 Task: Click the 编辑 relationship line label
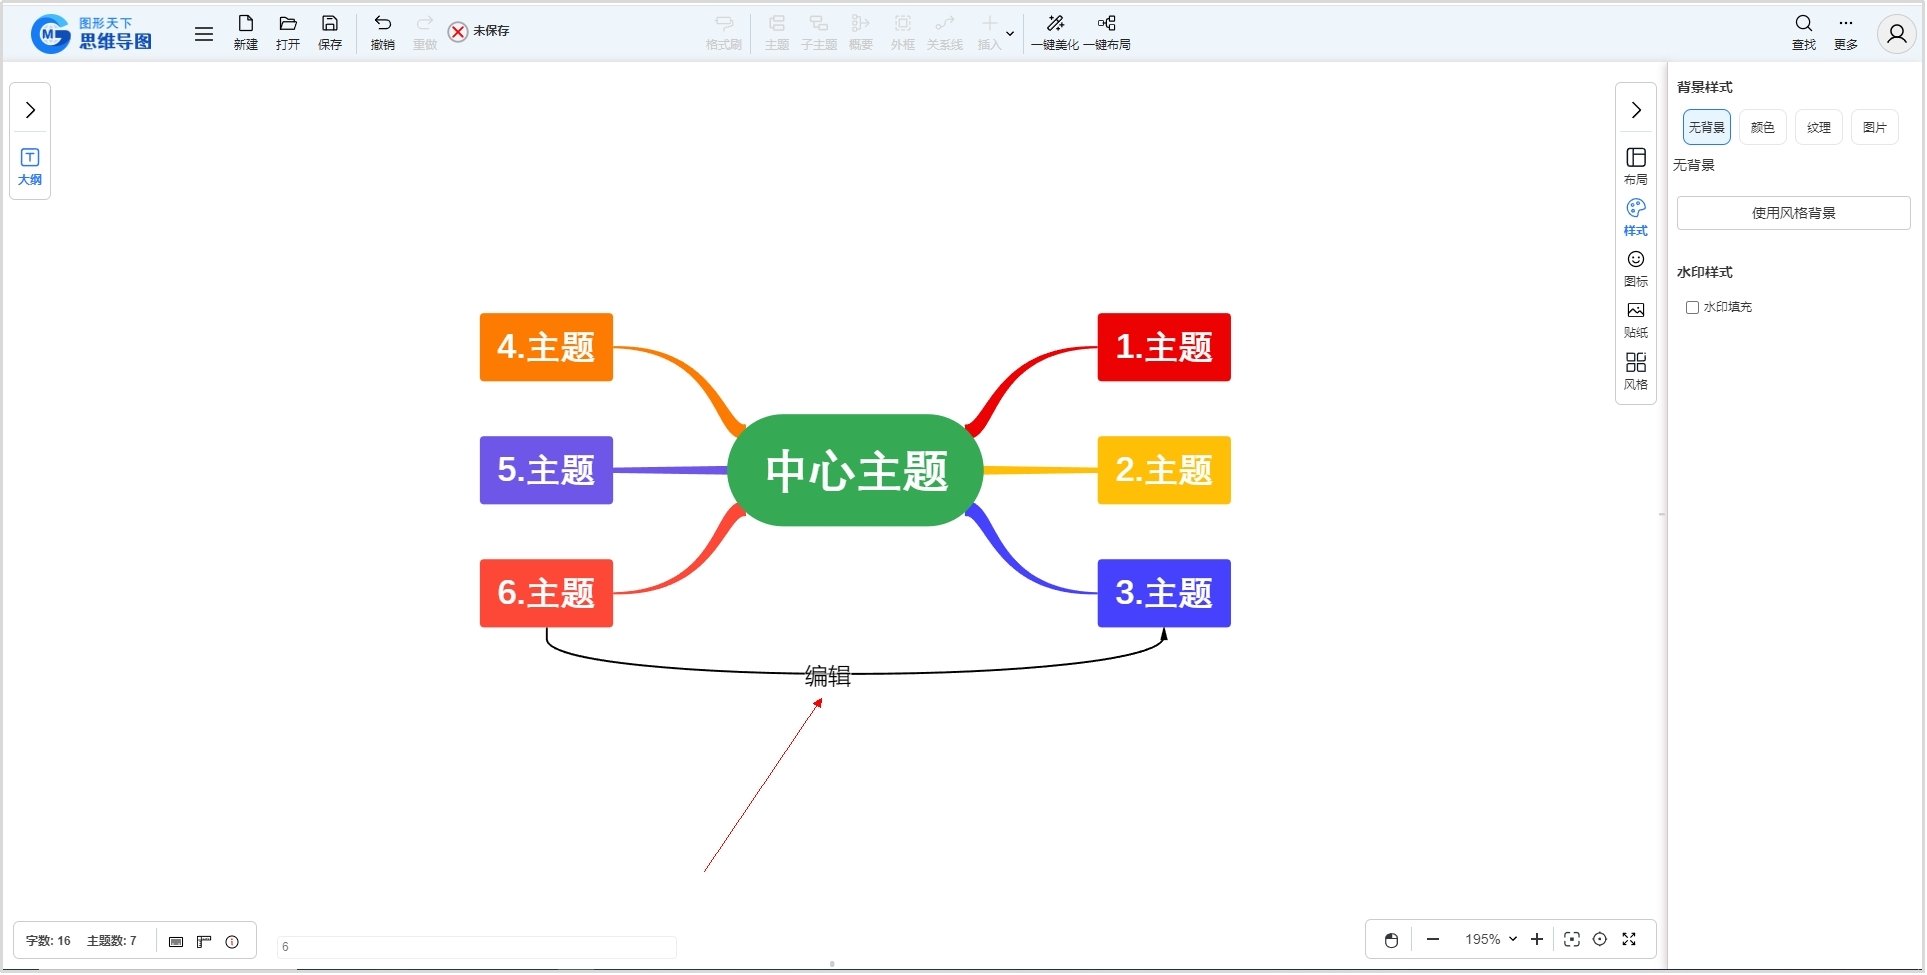click(828, 676)
